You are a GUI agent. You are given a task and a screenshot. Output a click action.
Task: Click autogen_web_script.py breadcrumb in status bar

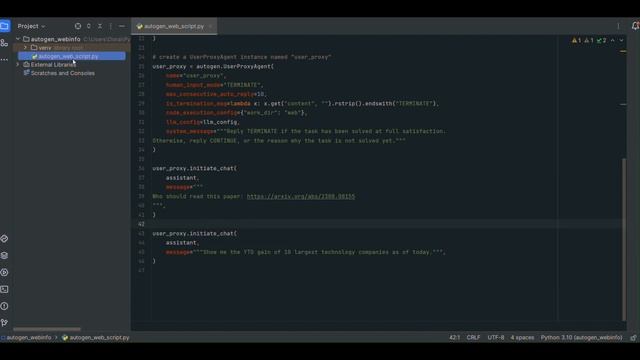click(99, 338)
